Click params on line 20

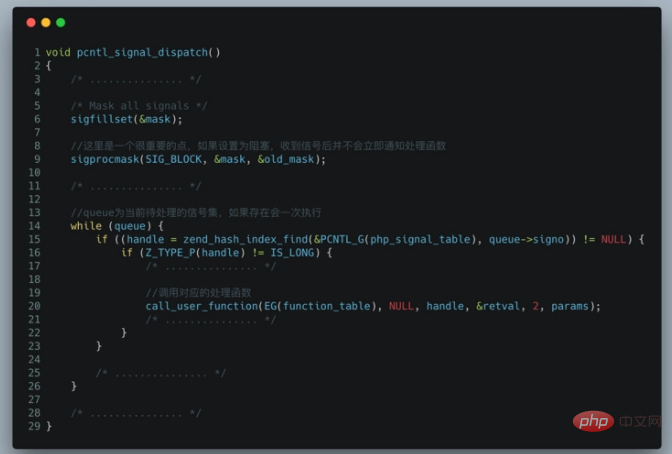tap(570, 306)
